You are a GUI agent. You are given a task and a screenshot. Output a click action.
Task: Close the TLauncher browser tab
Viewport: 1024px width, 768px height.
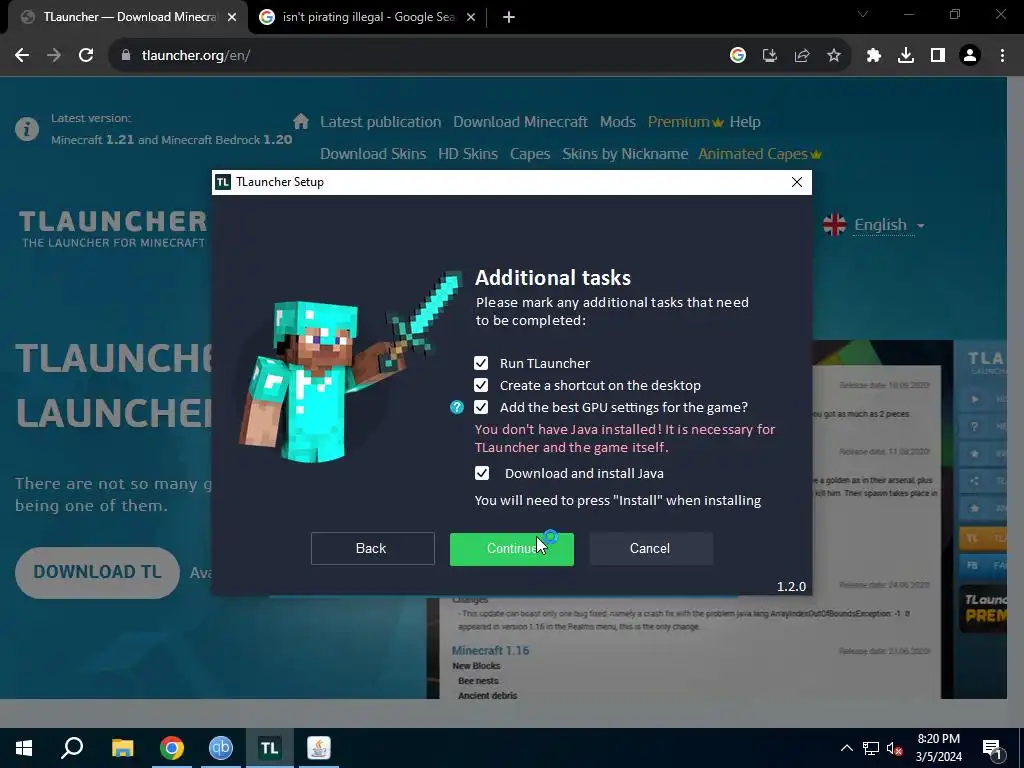tap(232, 18)
